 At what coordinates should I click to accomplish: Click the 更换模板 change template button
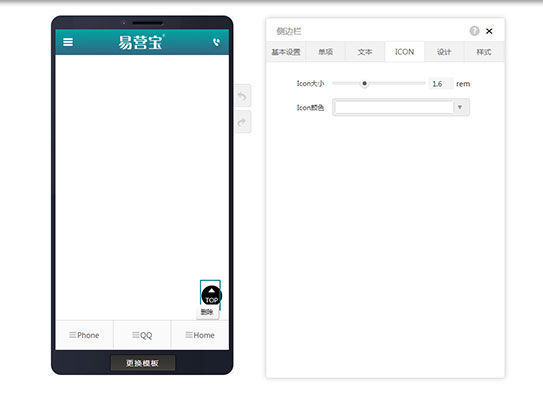[x=143, y=363]
